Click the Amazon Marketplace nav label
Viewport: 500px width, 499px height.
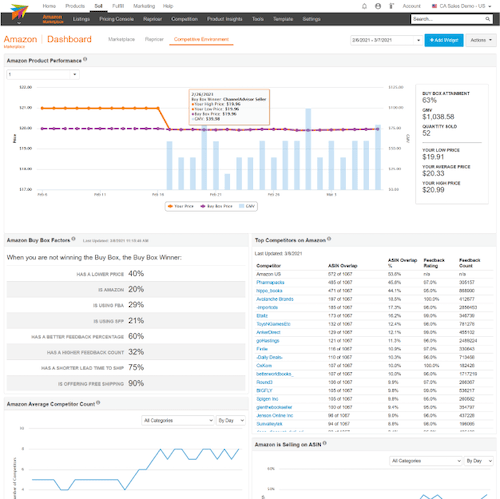tap(53, 19)
